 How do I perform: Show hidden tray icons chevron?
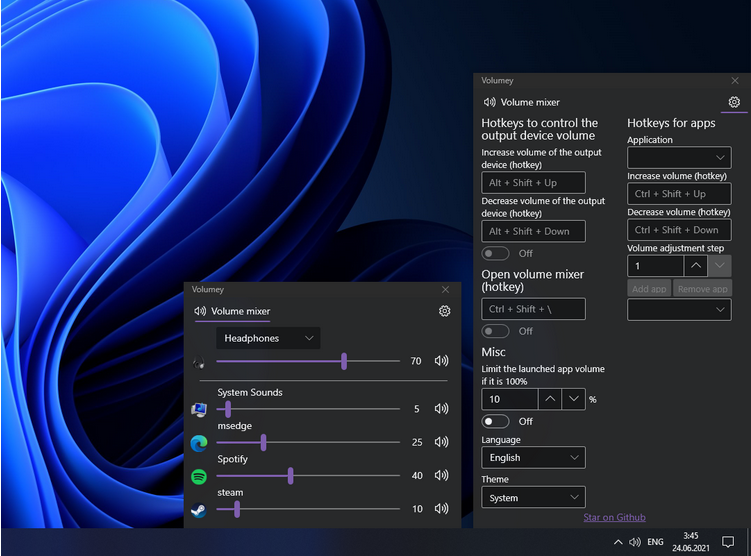(x=618, y=542)
